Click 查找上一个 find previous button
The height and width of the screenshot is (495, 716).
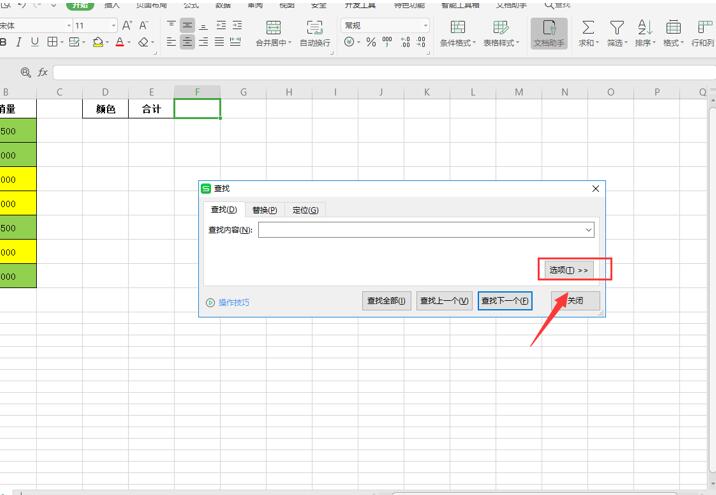click(444, 300)
